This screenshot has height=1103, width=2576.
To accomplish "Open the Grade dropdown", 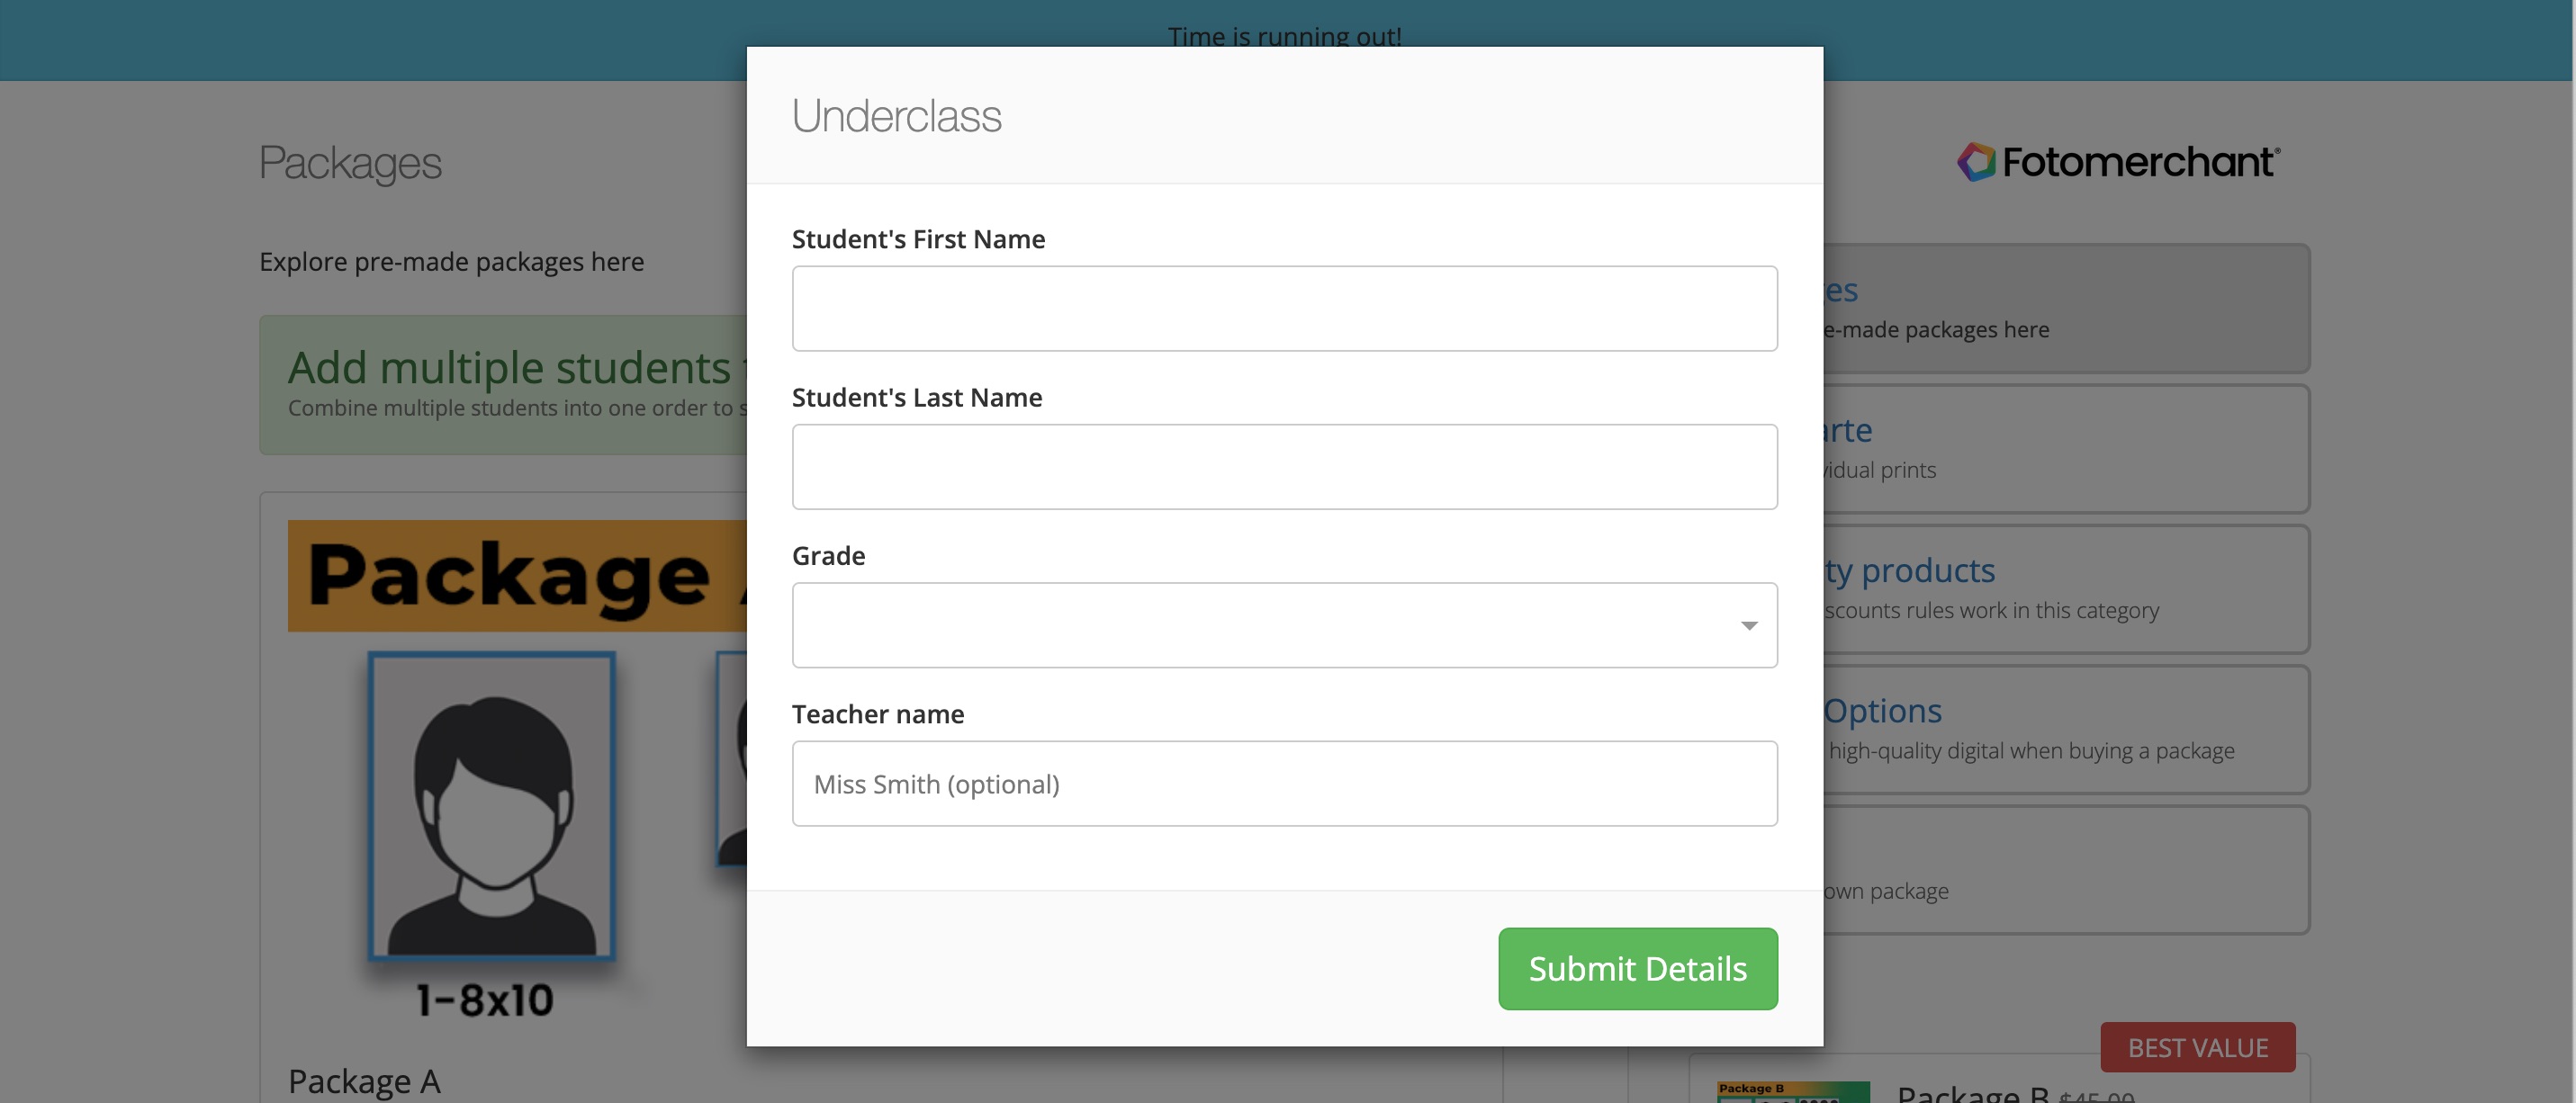I will [1284, 625].
